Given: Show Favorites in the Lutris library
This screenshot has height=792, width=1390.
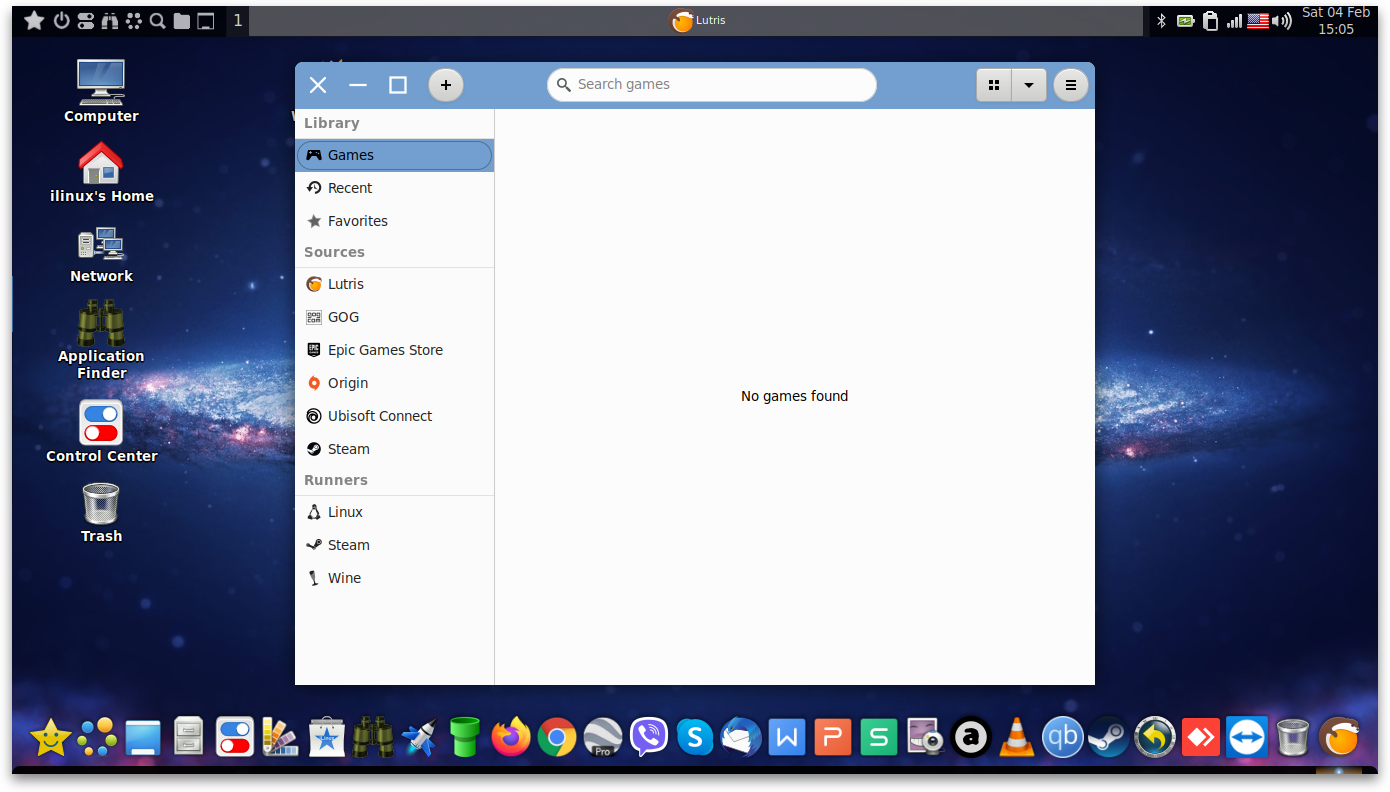Looking at the screenshot, I should [x=394, y=221].
